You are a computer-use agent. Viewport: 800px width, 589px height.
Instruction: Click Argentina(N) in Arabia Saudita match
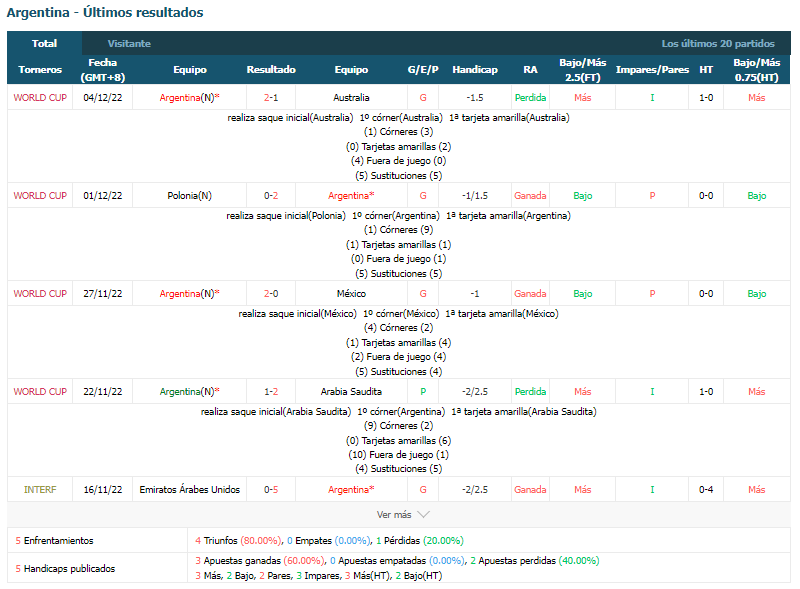[x=187, y=391]
